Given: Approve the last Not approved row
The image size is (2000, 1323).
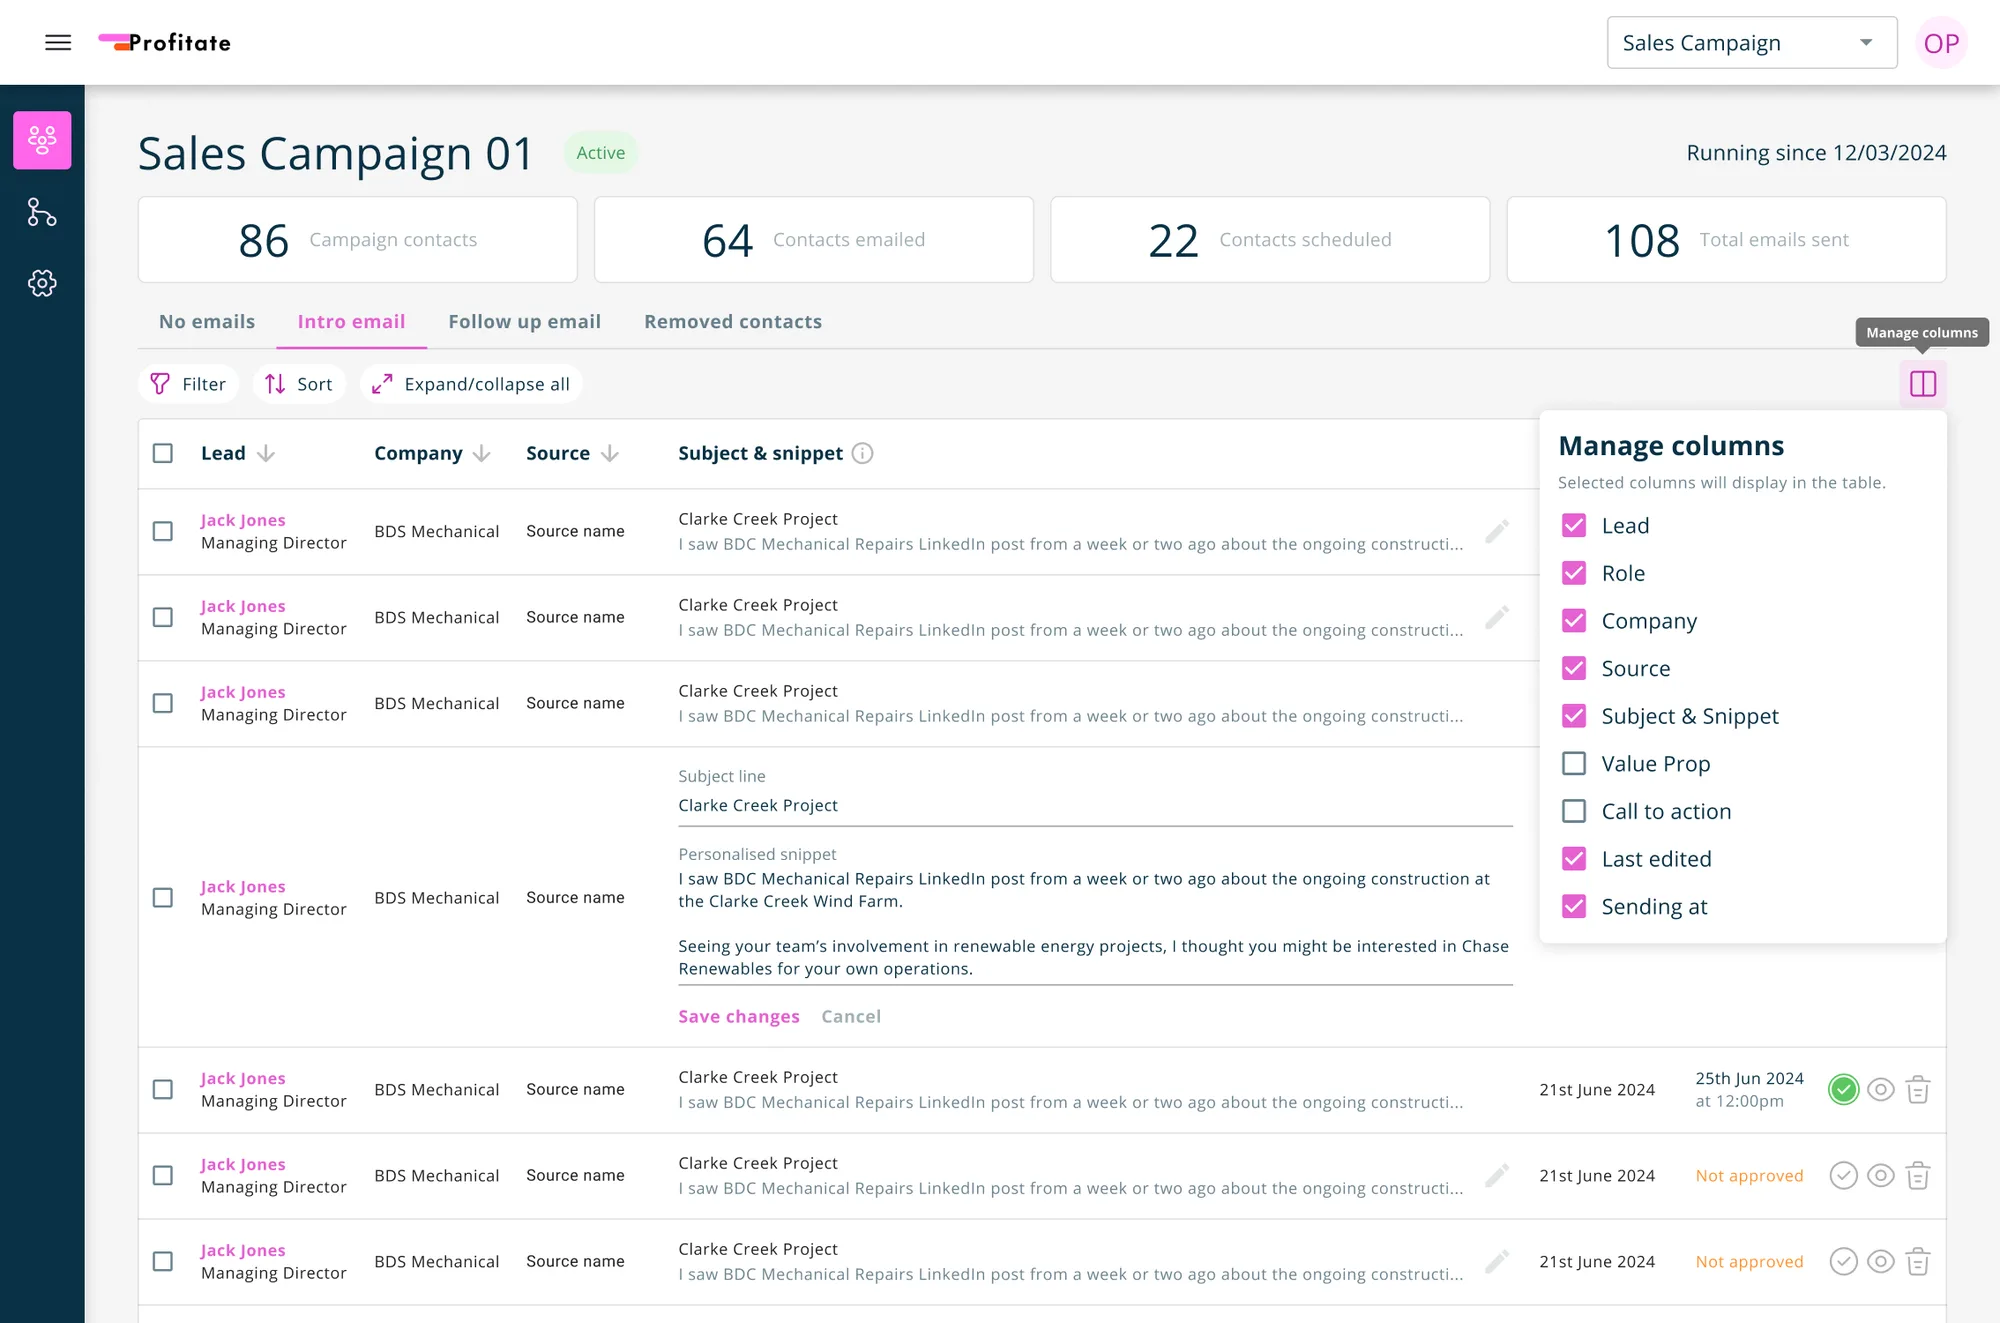Looking at the screenshot, I should point(1843,1262).
